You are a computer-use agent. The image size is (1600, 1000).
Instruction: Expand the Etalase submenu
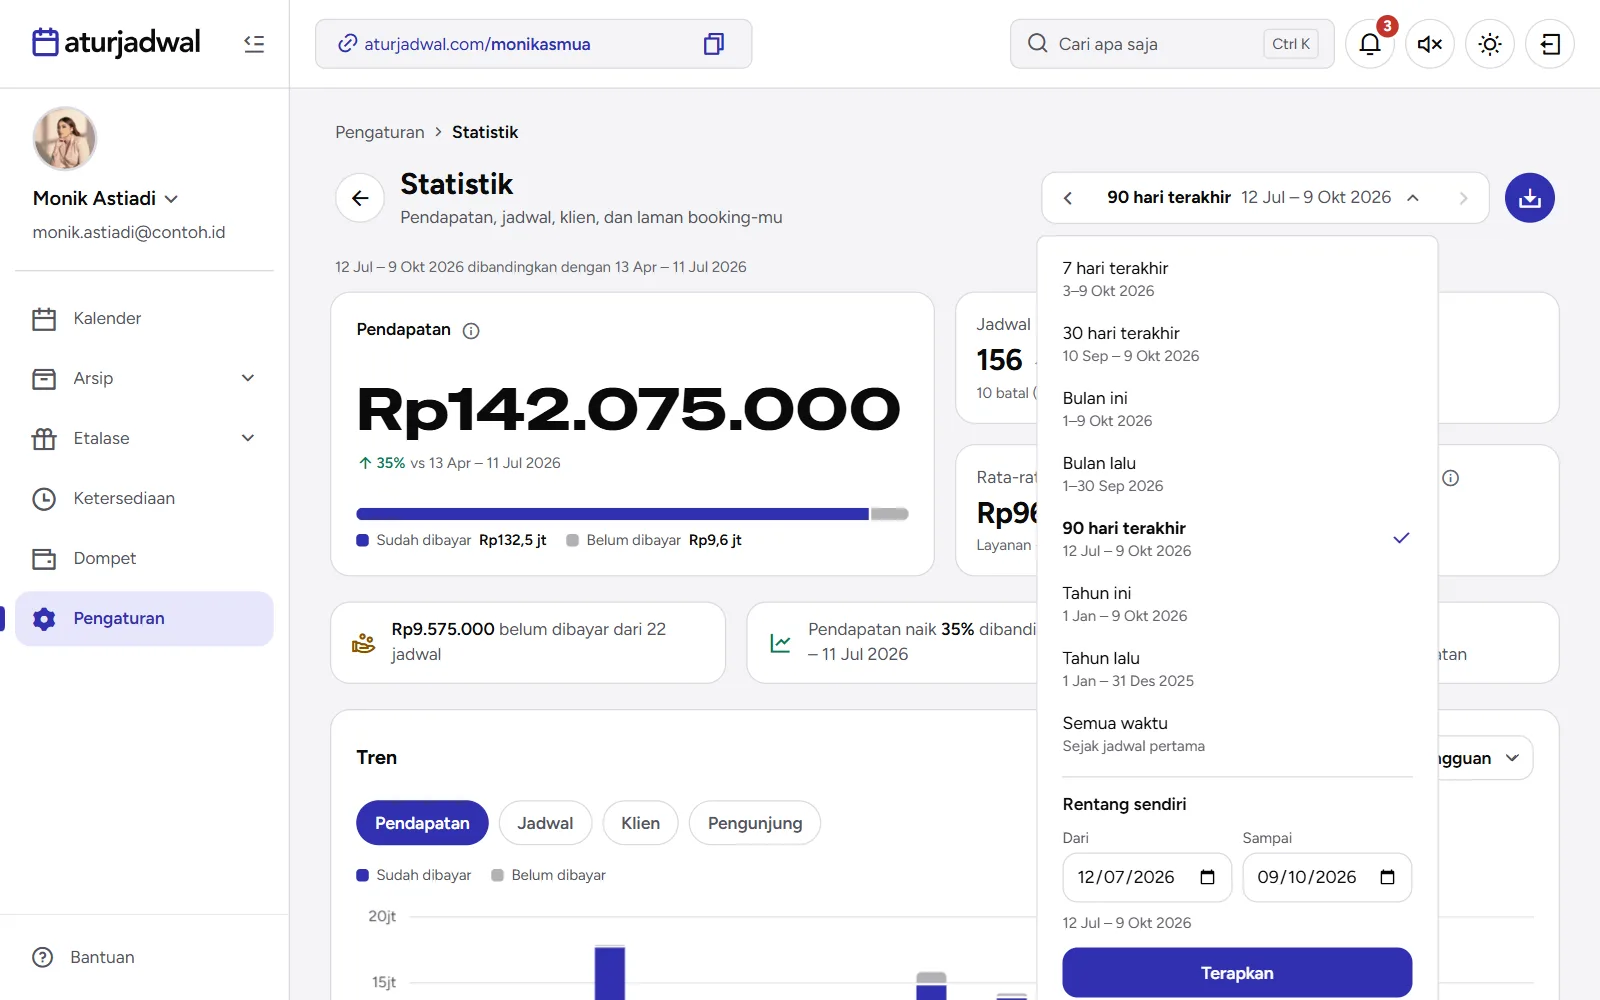(248, 438)
